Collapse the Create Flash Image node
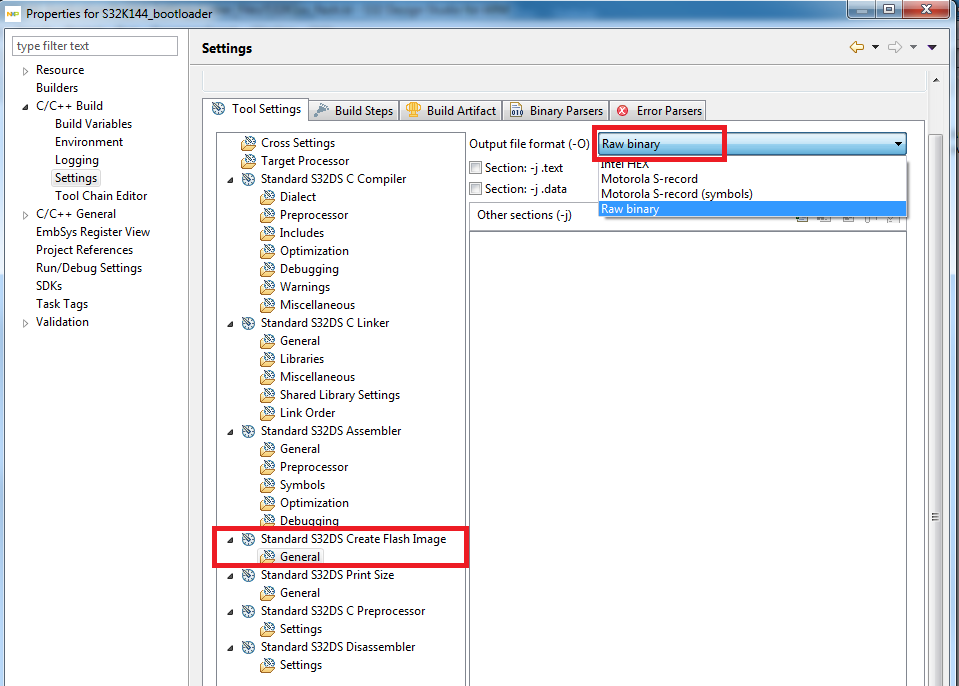 (x=231, y=540)
